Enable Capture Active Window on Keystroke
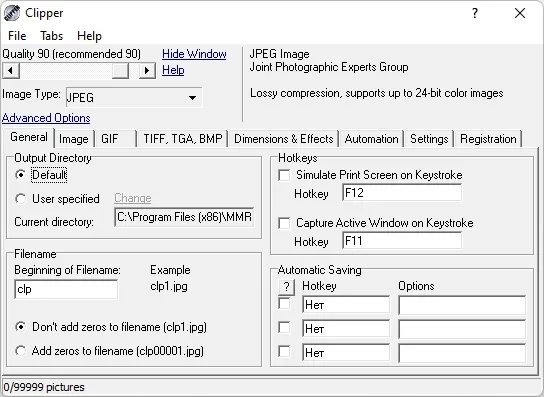This screenshot has width=544, height=397. click(x=284, y=223)
